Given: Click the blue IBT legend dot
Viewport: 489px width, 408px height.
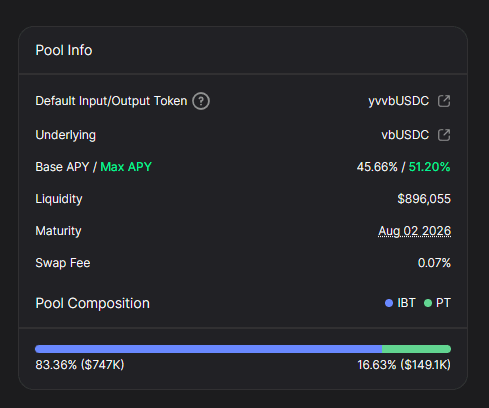Looking at the screenshot, I should pyautogui.click(x=389, y=303).
